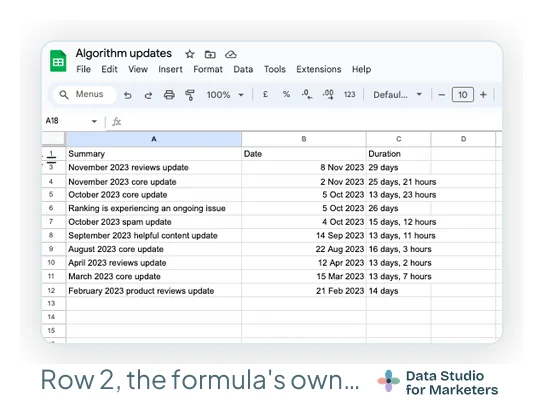This screenshot has width=543, height=418.
Task: Click the Summary header cell
Action: click(x=153, y=154)
